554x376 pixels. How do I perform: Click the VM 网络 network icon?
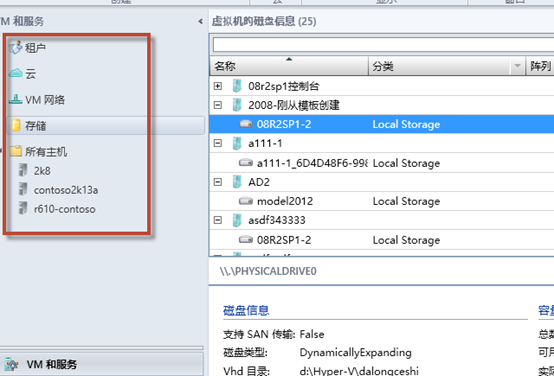pos(16,100)
